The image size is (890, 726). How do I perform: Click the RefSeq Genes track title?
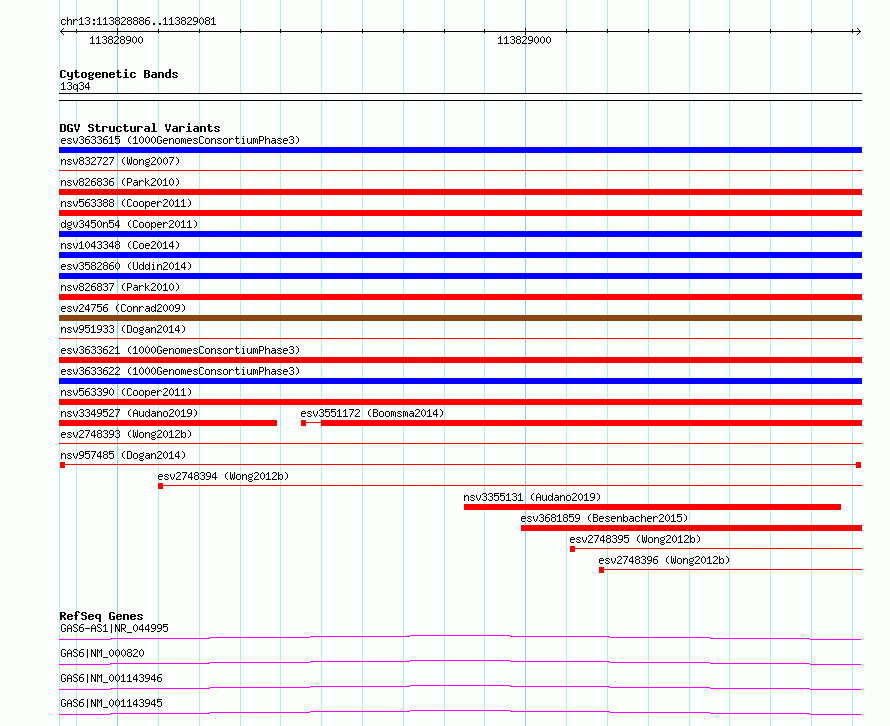click(101, 616)
